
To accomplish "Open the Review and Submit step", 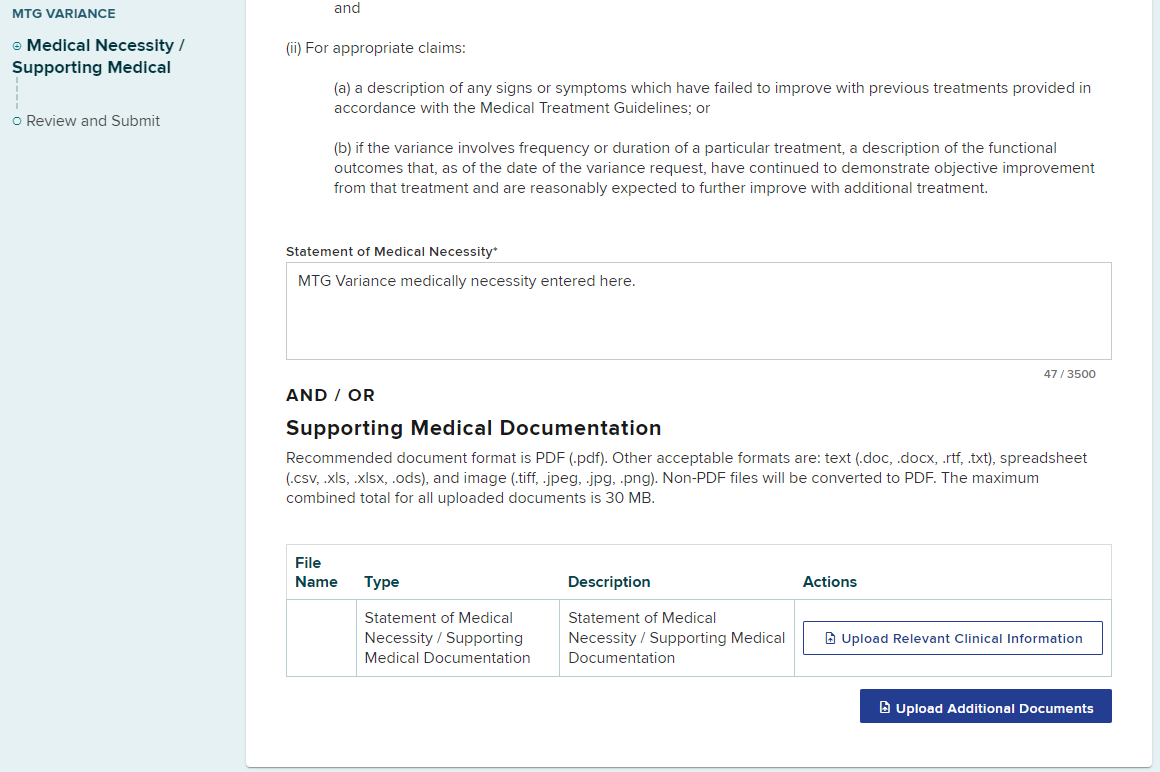I will (93, 121).
